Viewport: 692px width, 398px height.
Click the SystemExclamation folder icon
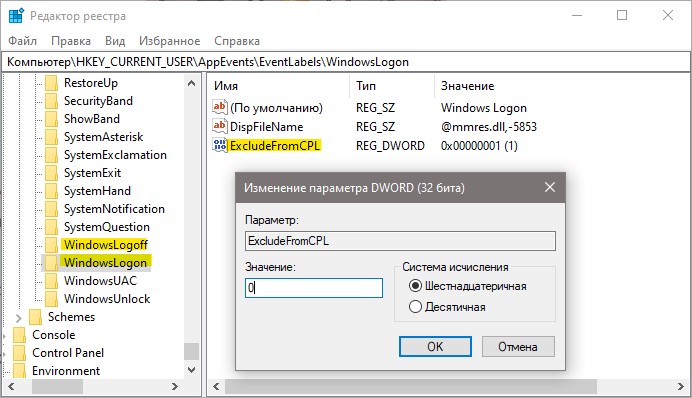(x=51, y=155)
